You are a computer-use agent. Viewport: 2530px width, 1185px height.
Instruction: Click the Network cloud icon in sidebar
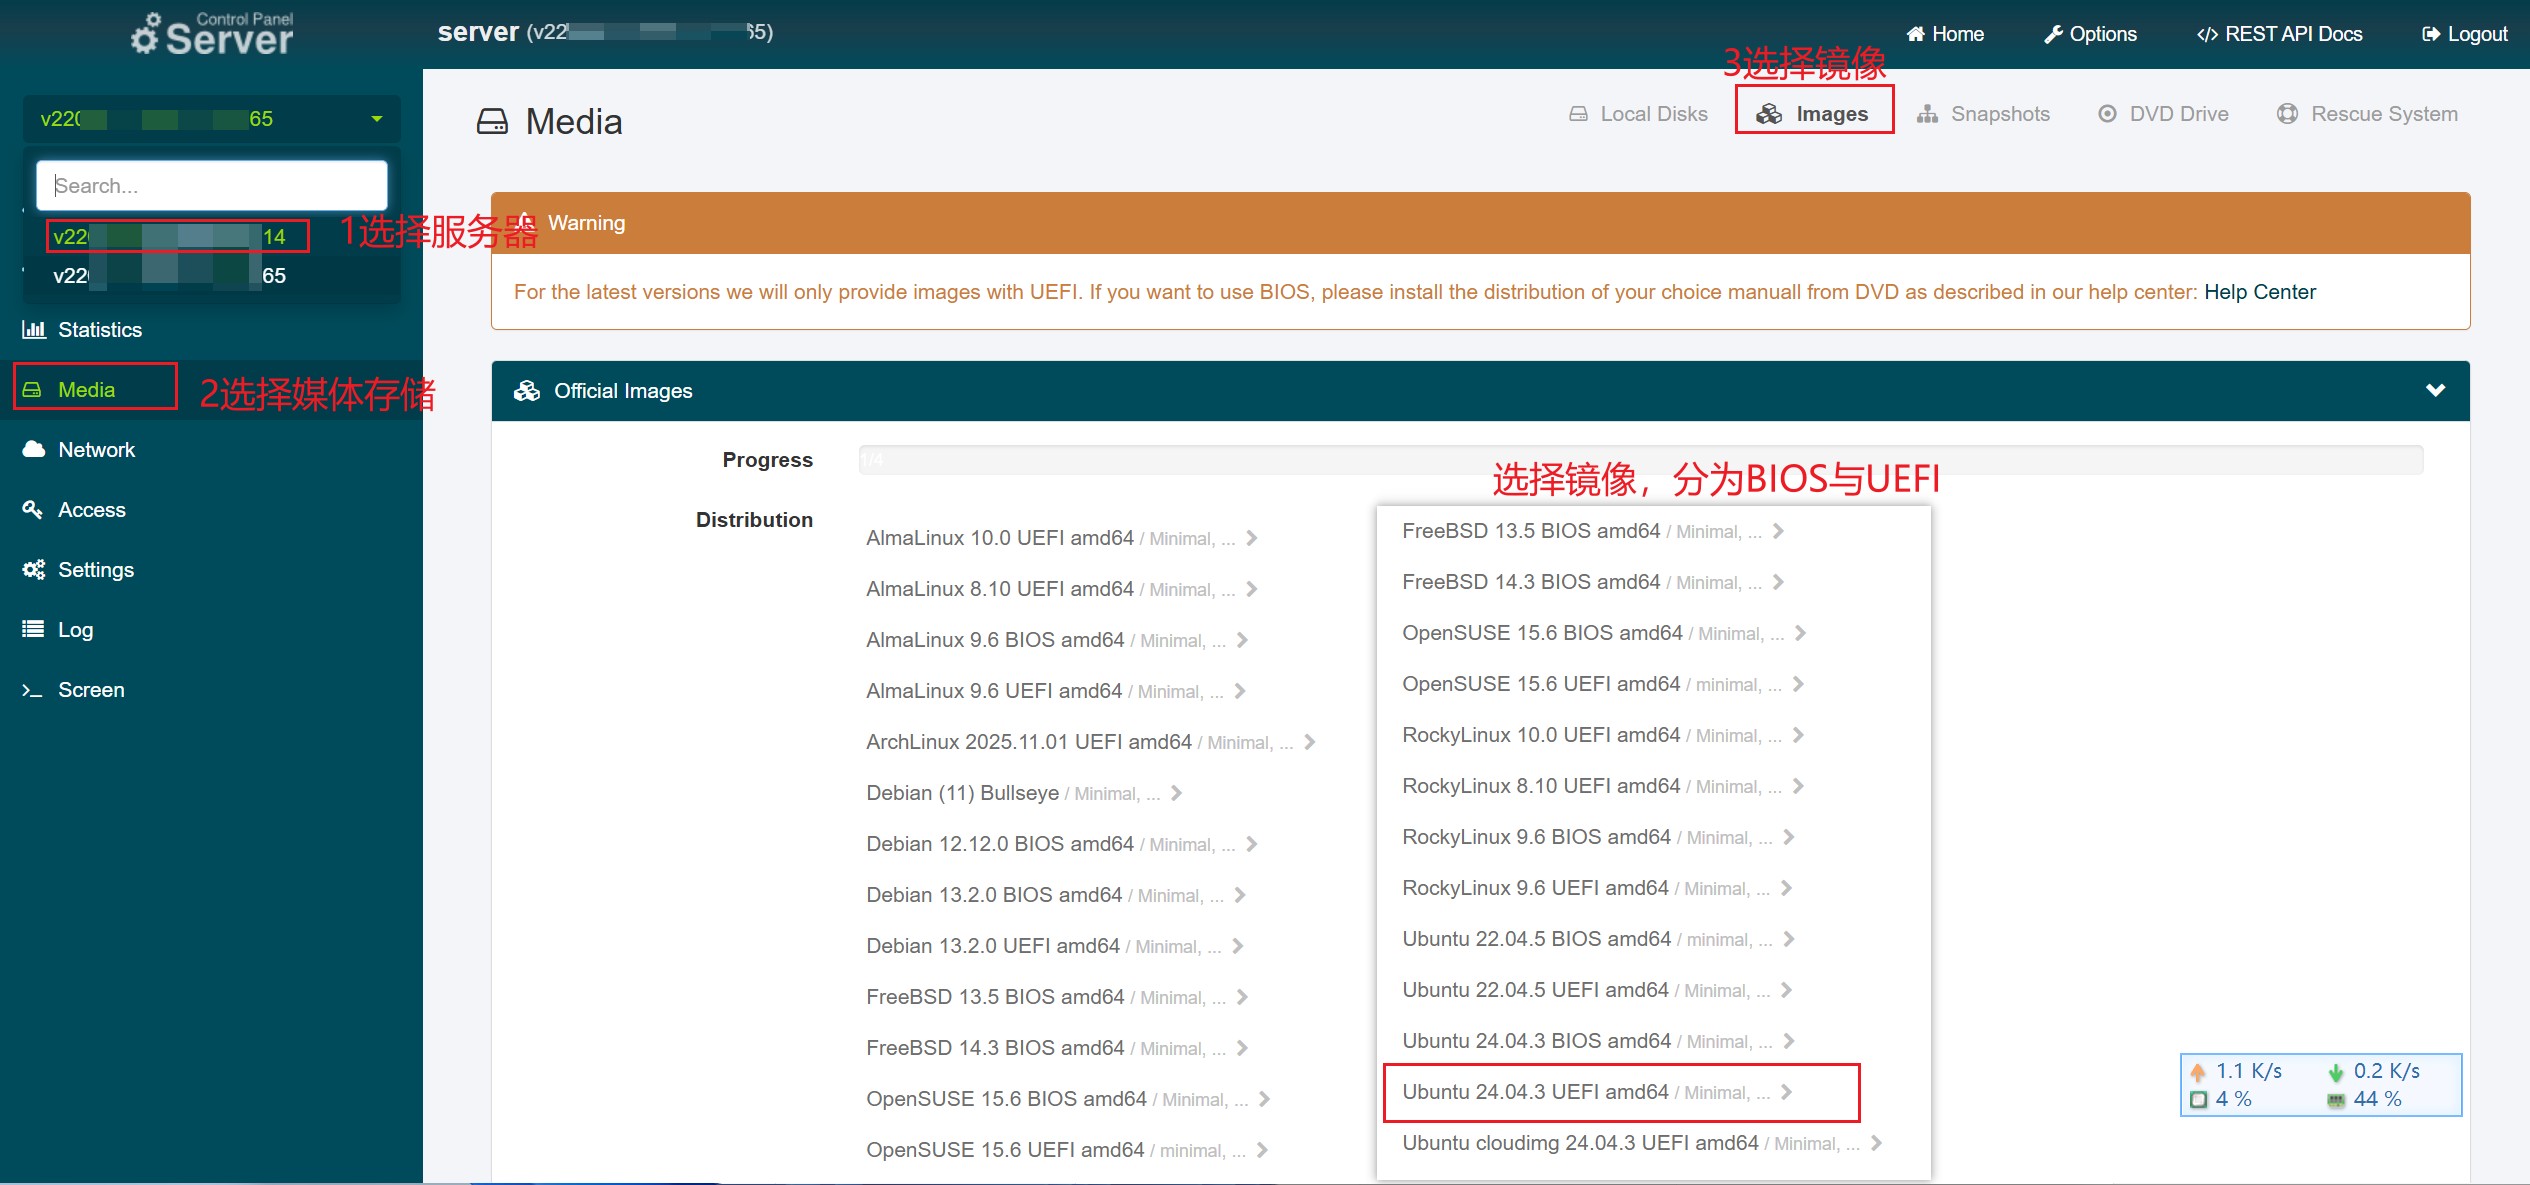coord(34,449)
